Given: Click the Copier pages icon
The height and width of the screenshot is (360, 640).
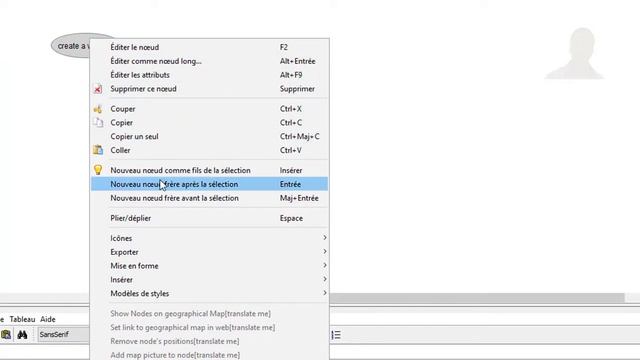Looking at the screenshot, I should pyautogui.click(x=98, y=122).
